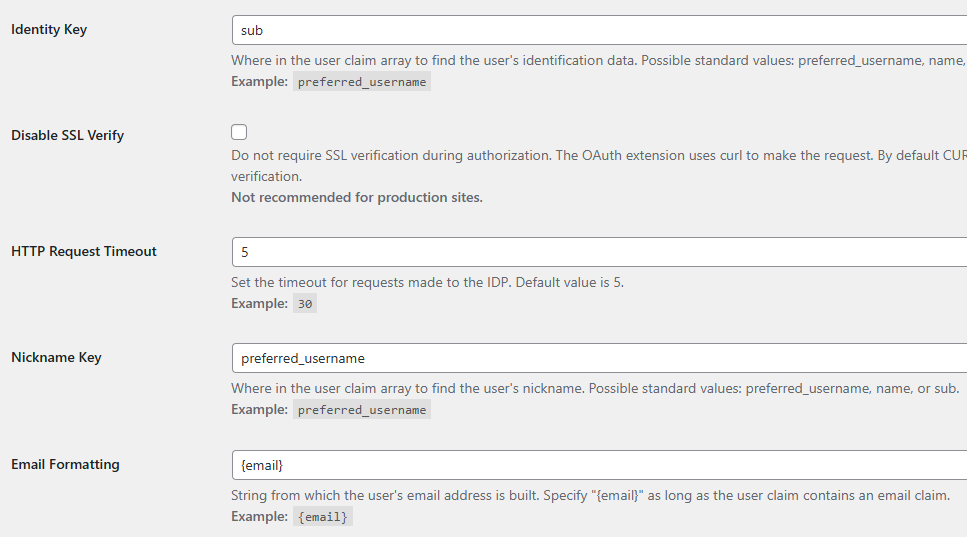Click the "Email Formatting" setting label
This screenshot has width=967, height=537.
point(65,465)
